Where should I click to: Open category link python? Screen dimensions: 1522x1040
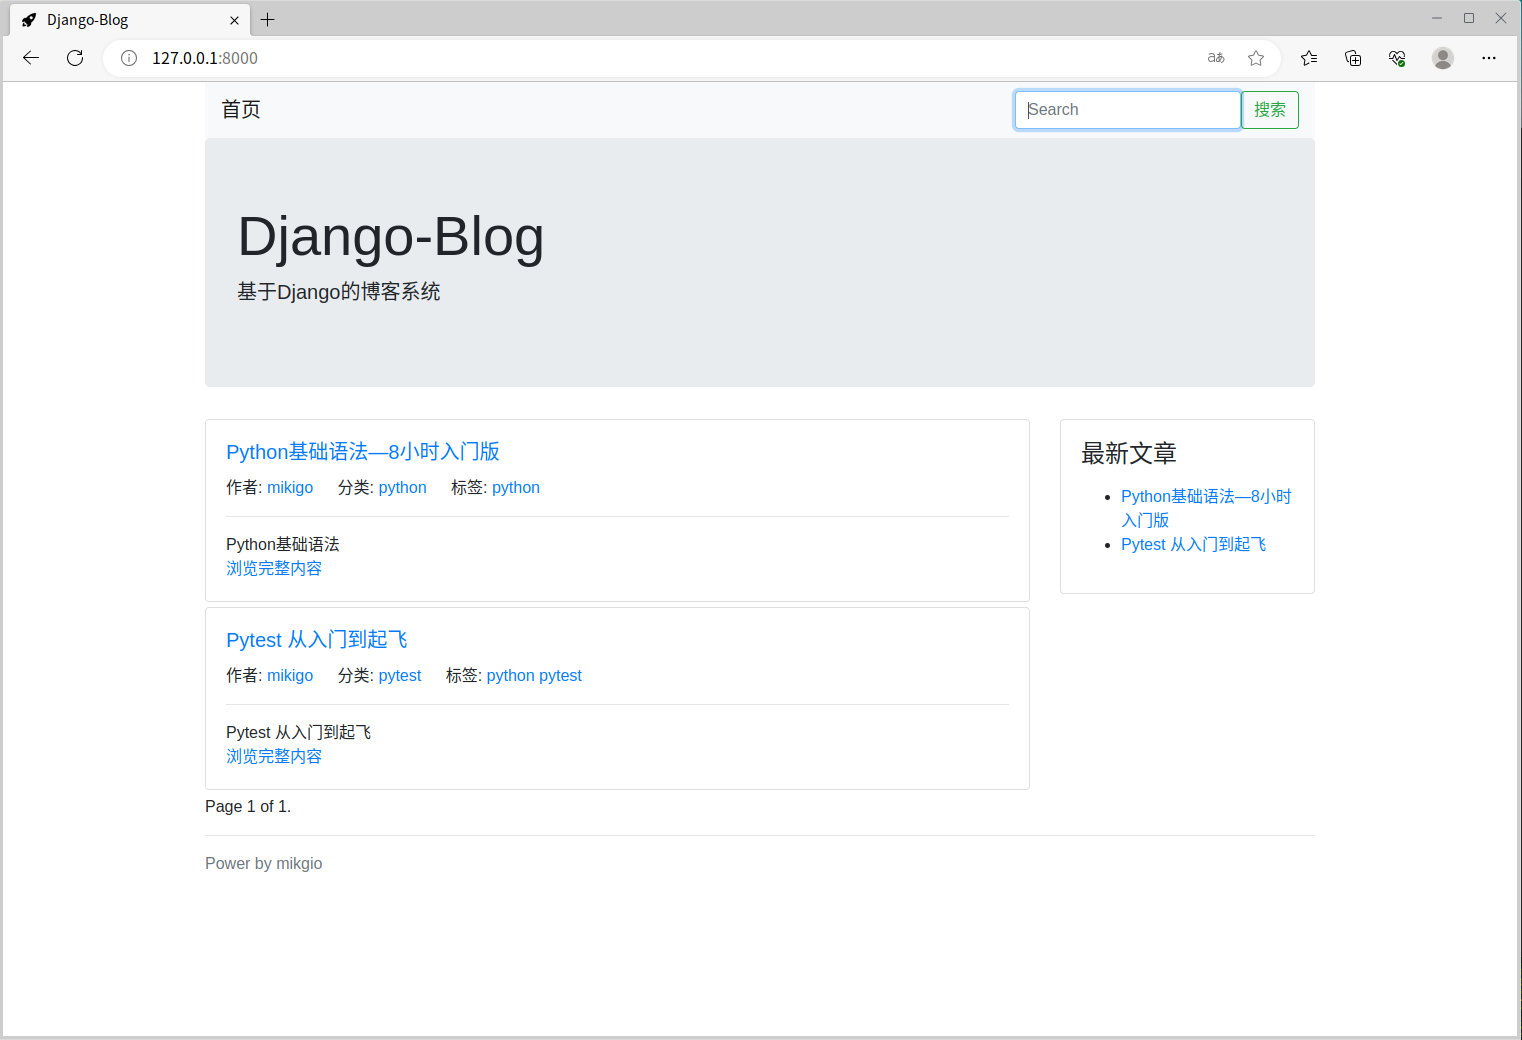click(x=403, y=488)
